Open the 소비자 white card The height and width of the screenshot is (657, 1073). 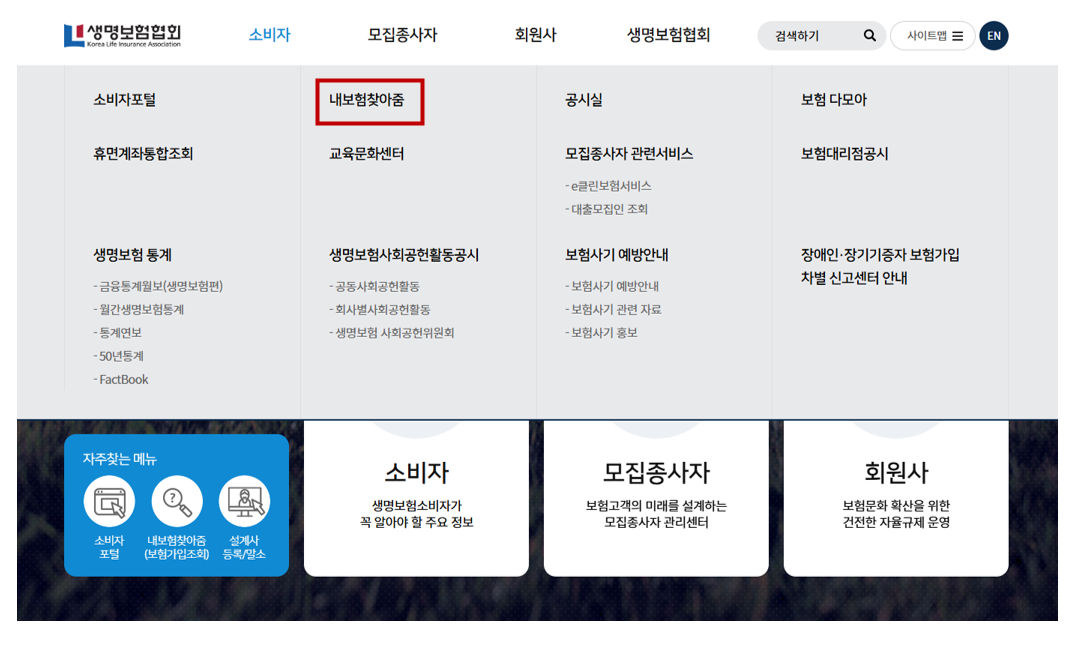(416, 497)
